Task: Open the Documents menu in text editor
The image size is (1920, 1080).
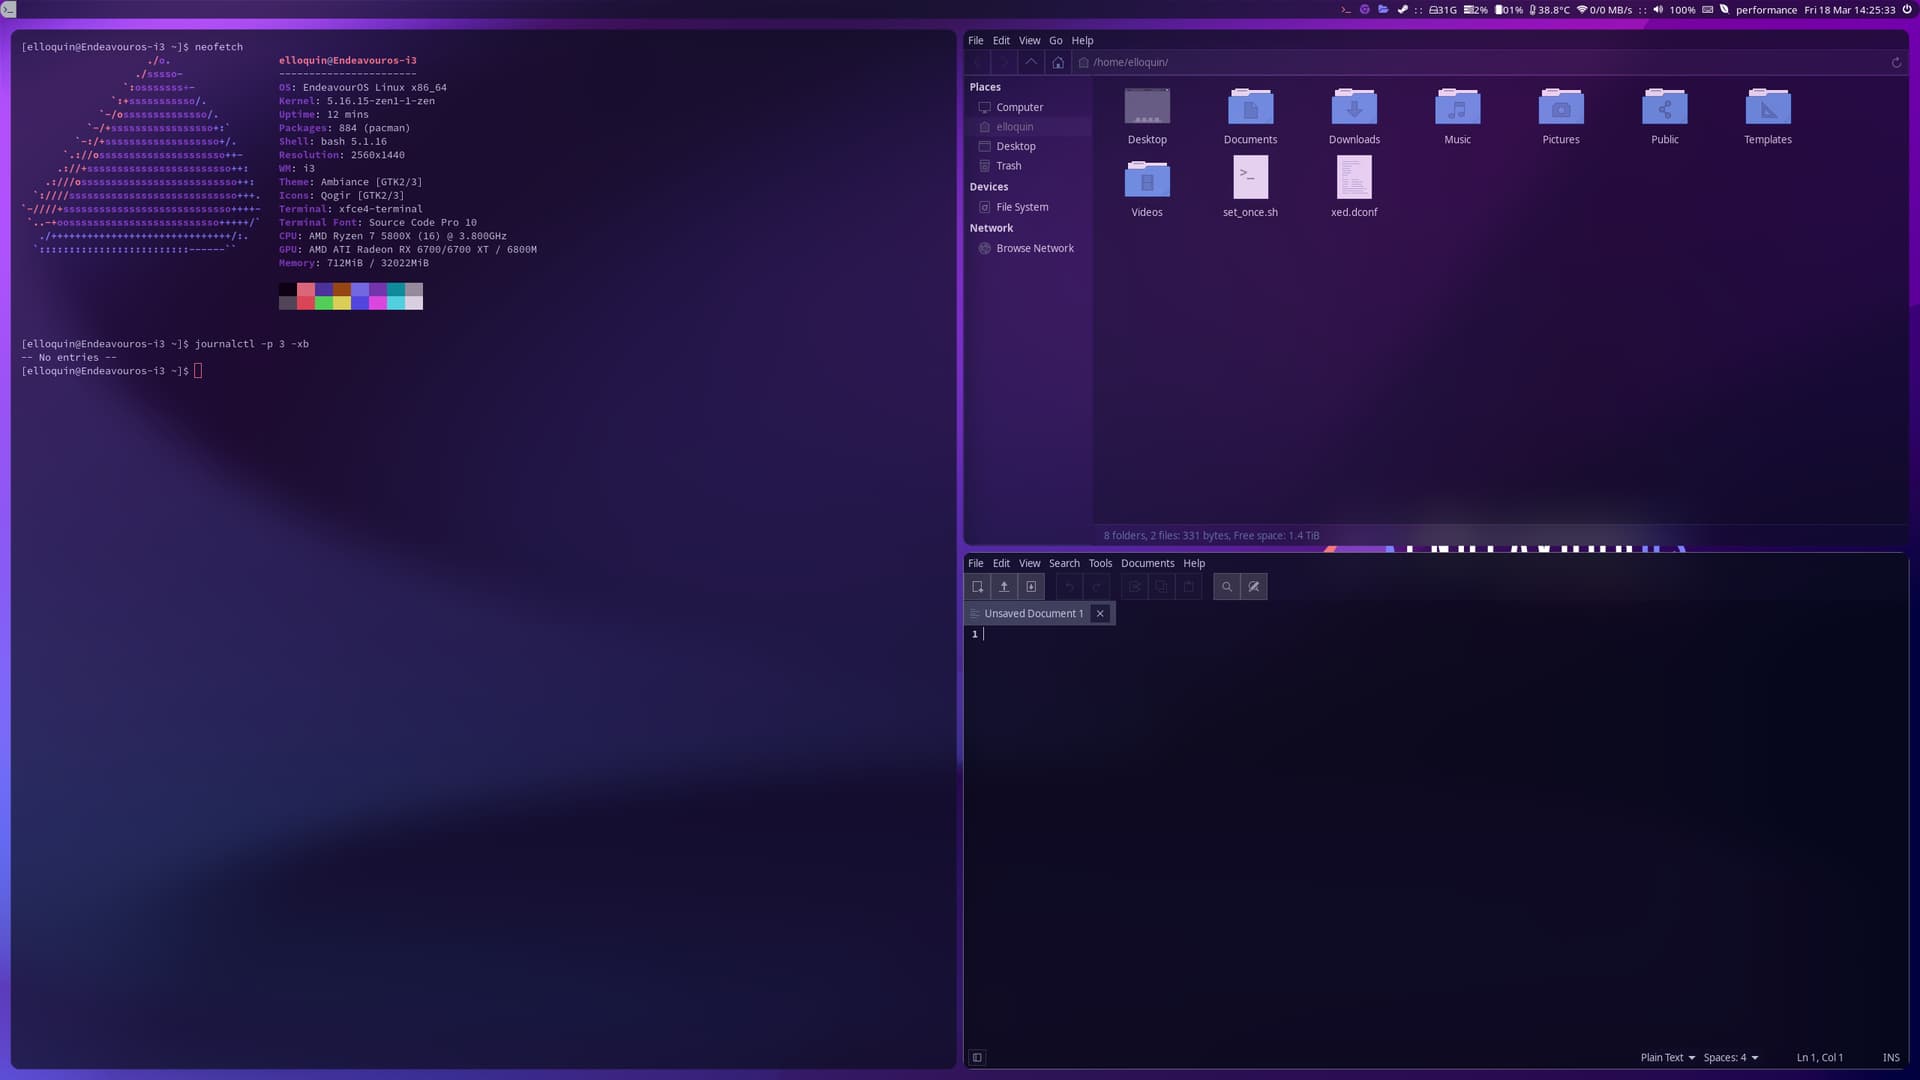Action: point(1147,564)
